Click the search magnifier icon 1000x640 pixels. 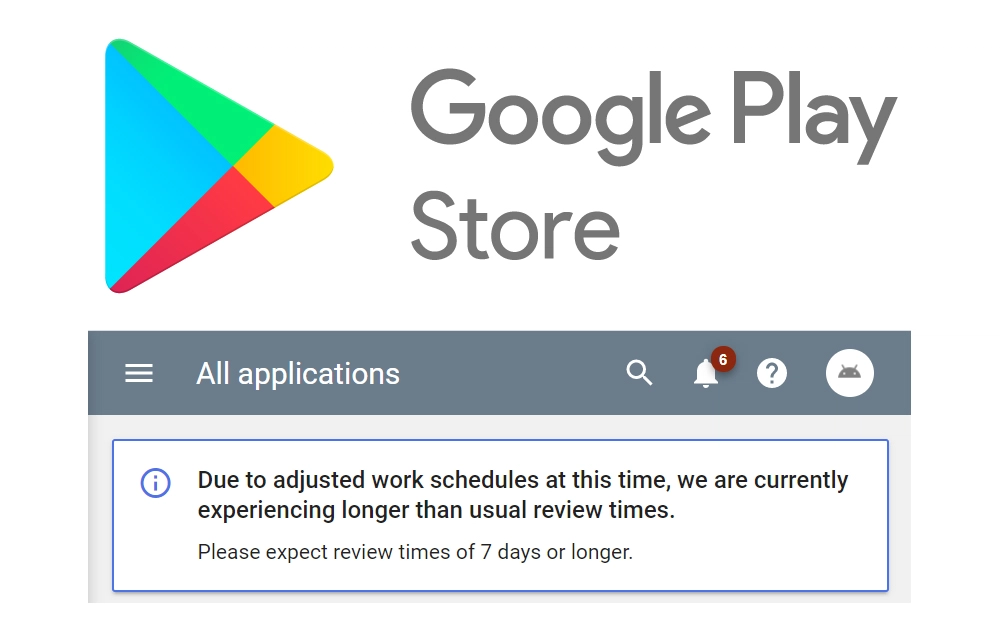pyautogui.click(x=639, y=373)
